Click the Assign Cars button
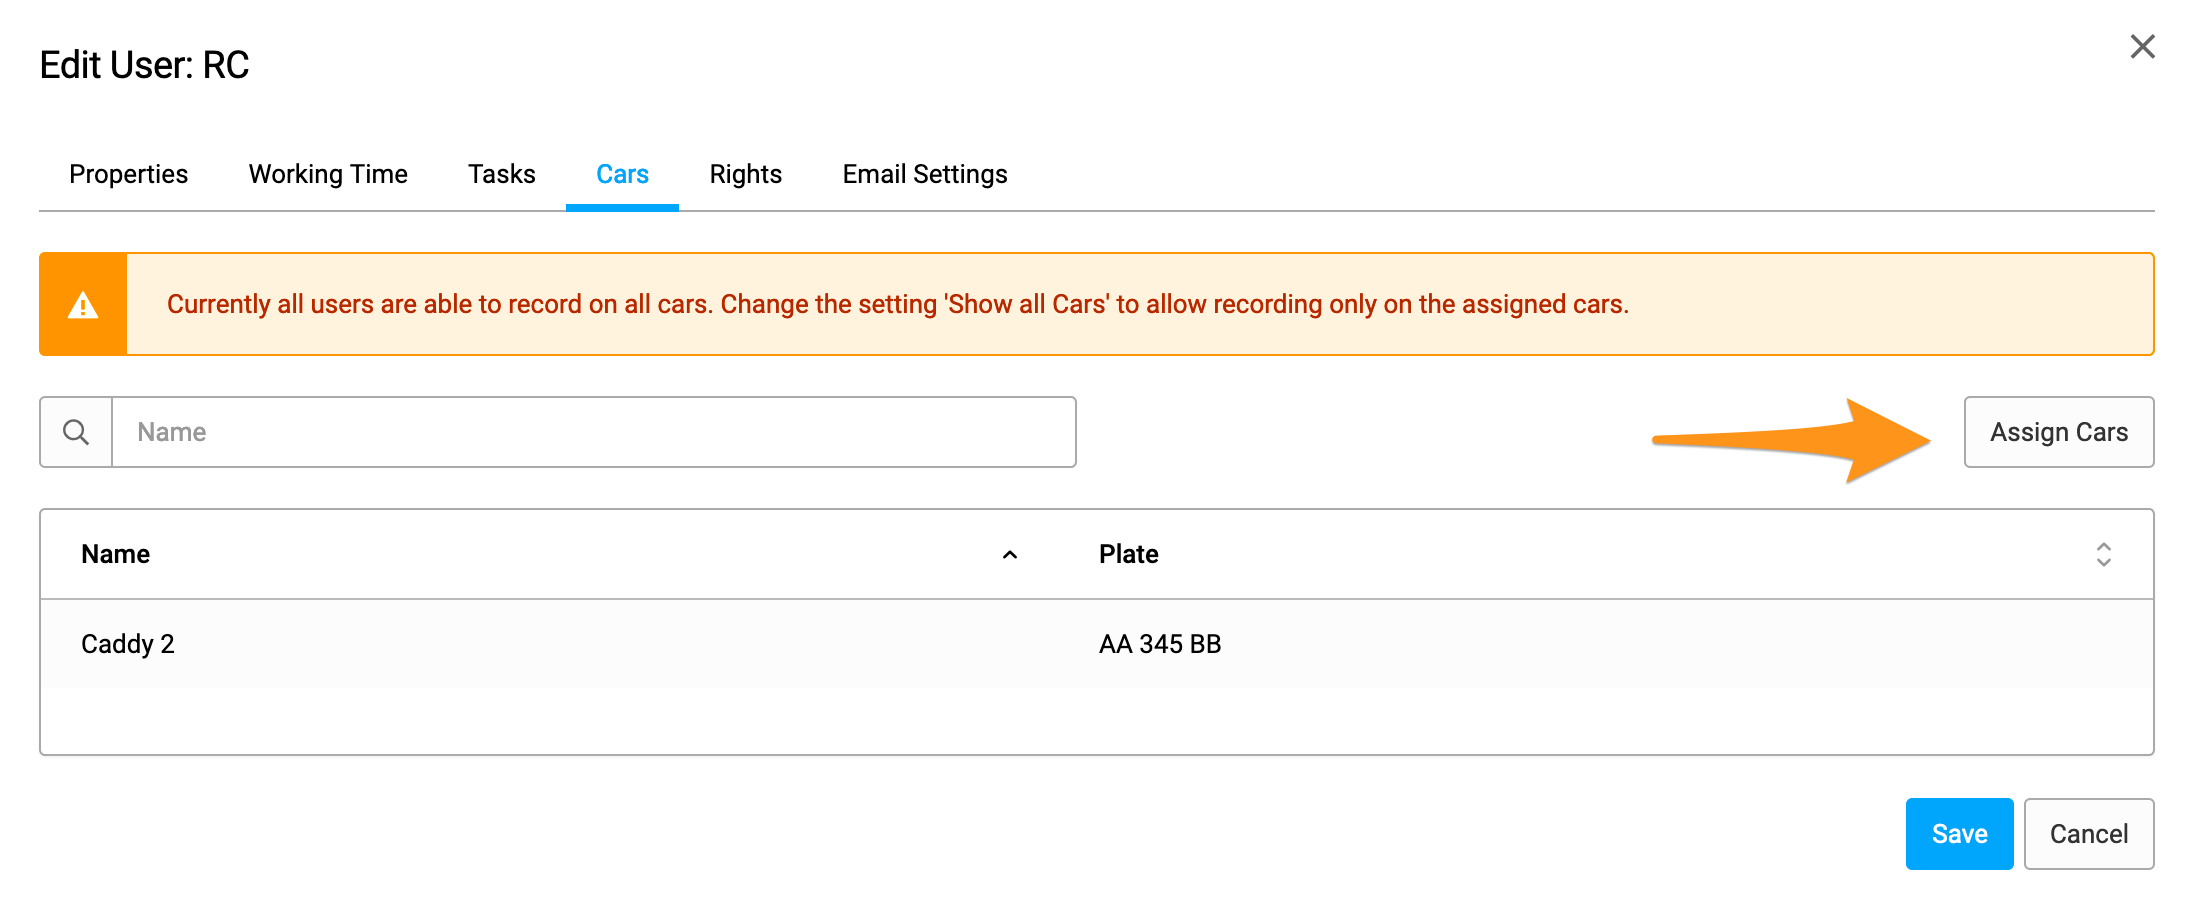The height and width of the screenshot is (908, 2192). tap(2059, 432)
